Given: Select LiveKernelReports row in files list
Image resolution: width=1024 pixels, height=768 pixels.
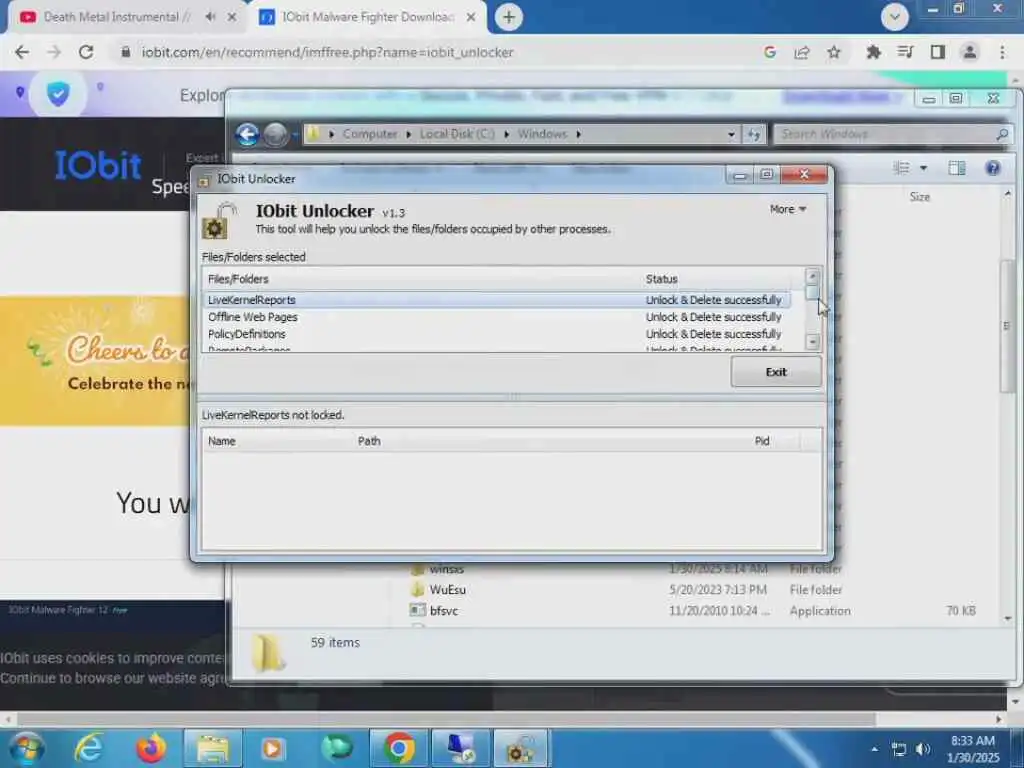Looking at the screenshot, I should 496,300.
